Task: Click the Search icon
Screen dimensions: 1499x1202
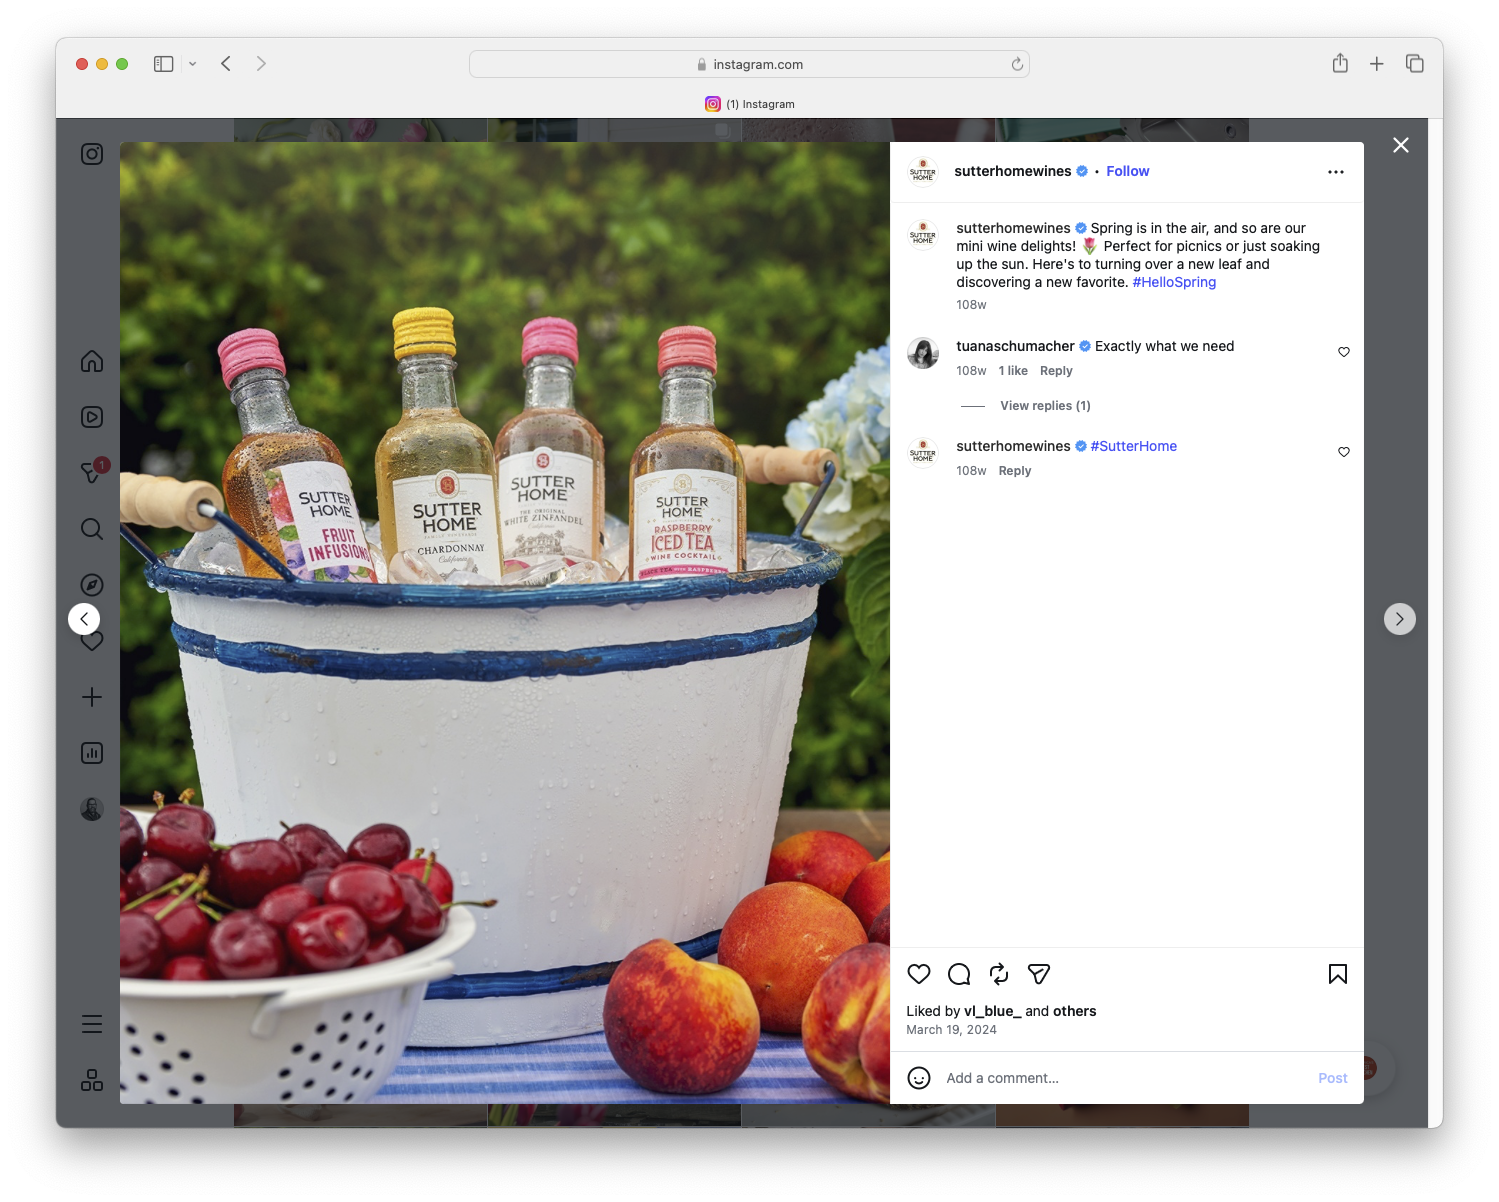Action: coord(91,529)
